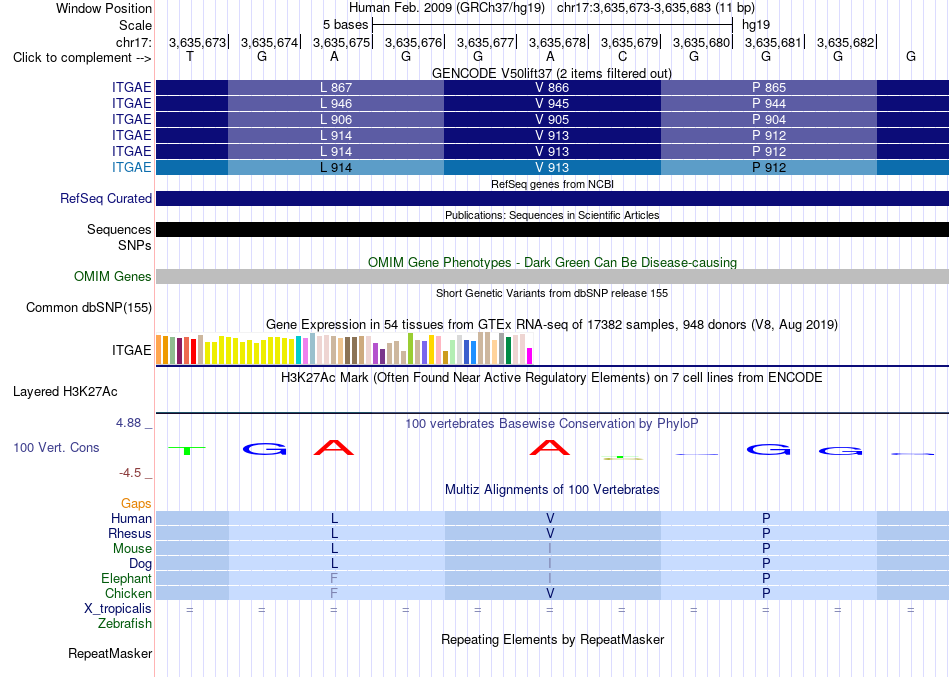Click the RepeatMasker track label
This screenshot has height=677, width=950.
pos(110,653)
